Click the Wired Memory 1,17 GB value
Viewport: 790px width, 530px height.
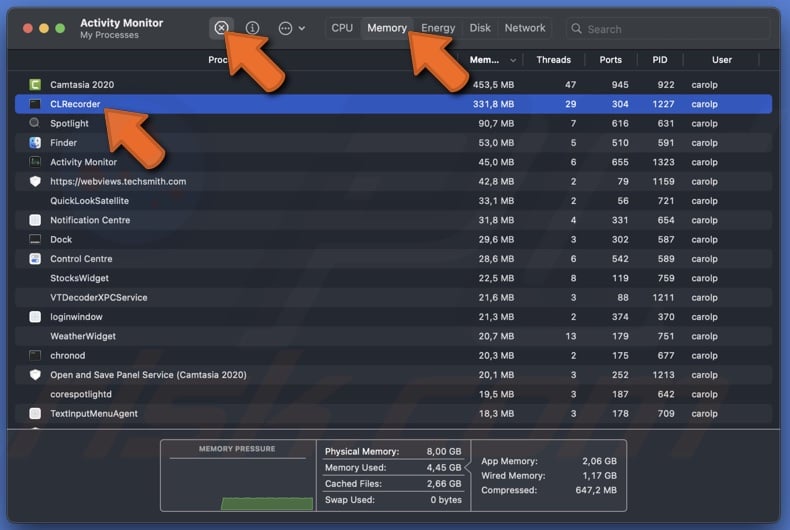coord(599,476)
